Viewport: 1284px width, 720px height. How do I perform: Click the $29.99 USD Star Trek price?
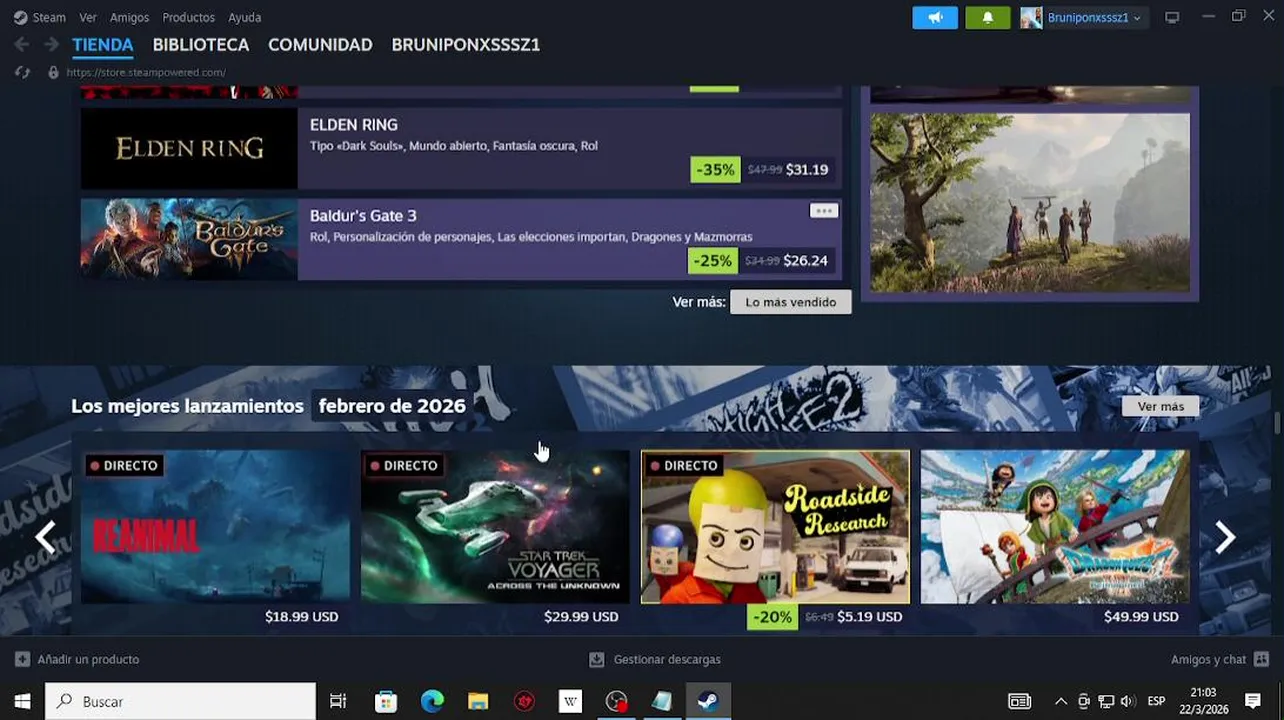coord(581,617)
